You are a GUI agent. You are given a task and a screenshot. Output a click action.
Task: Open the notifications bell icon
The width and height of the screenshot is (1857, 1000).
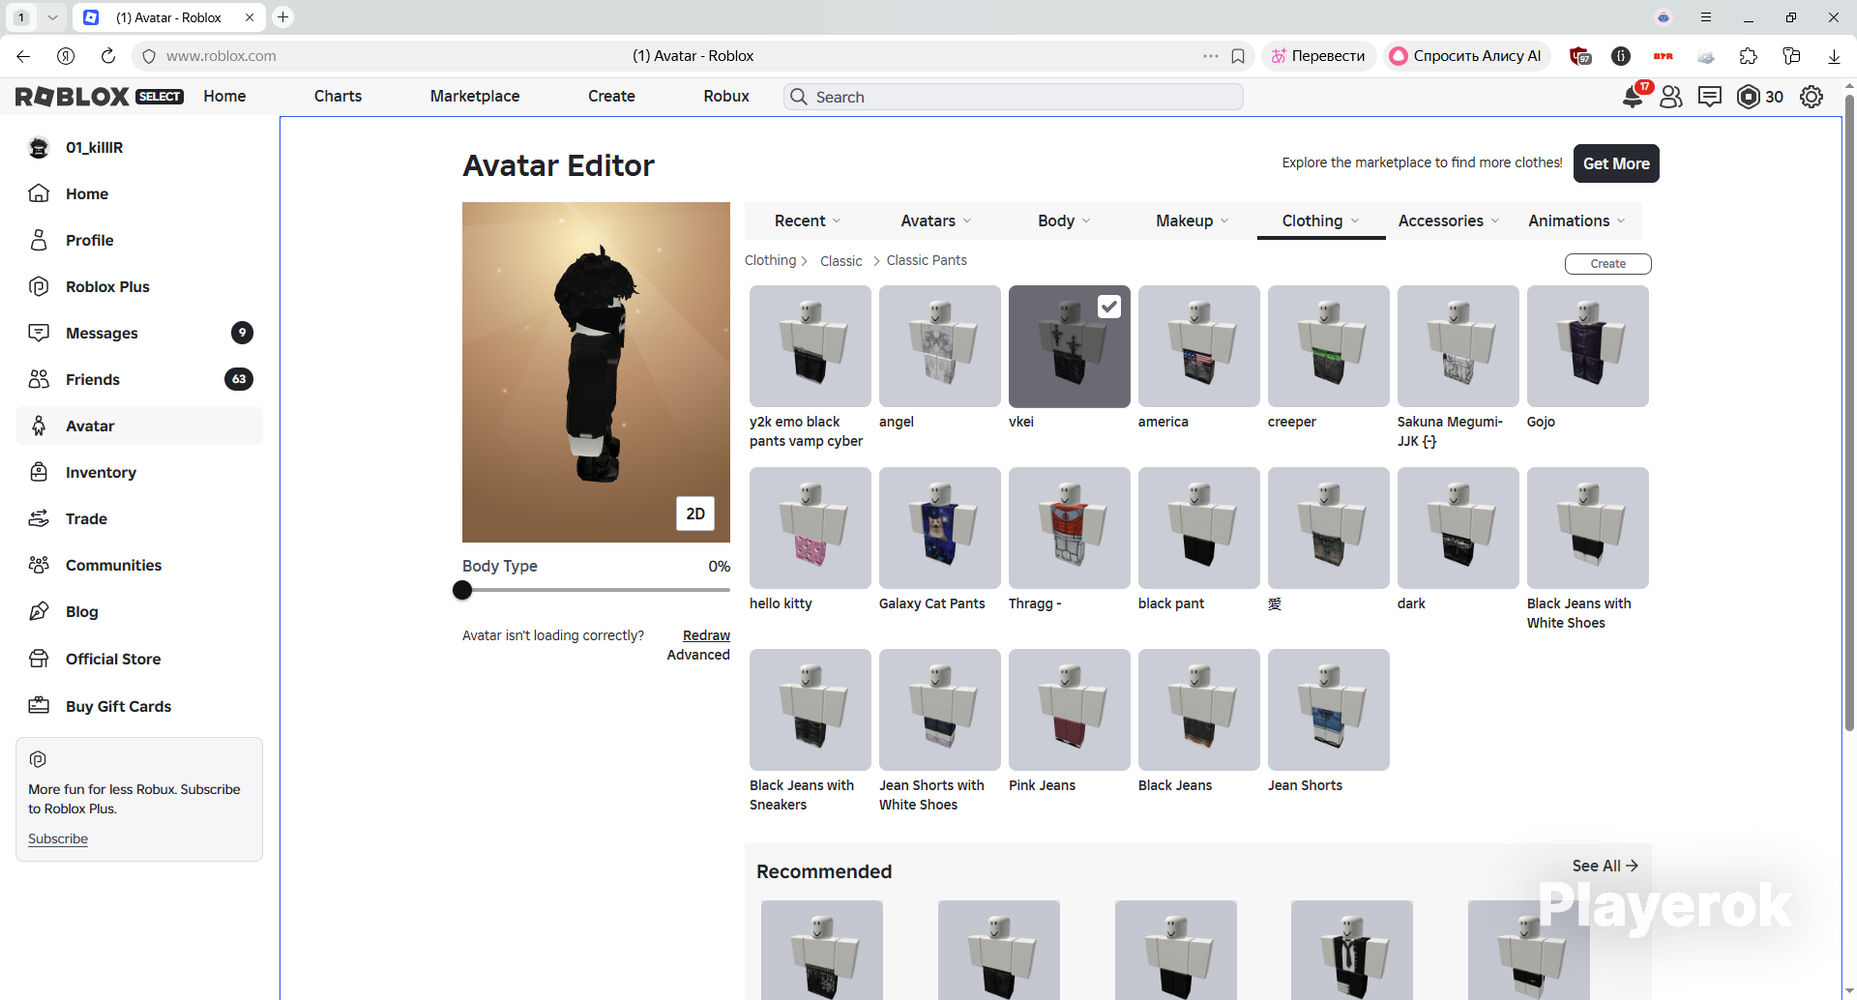pos(1632,96)
